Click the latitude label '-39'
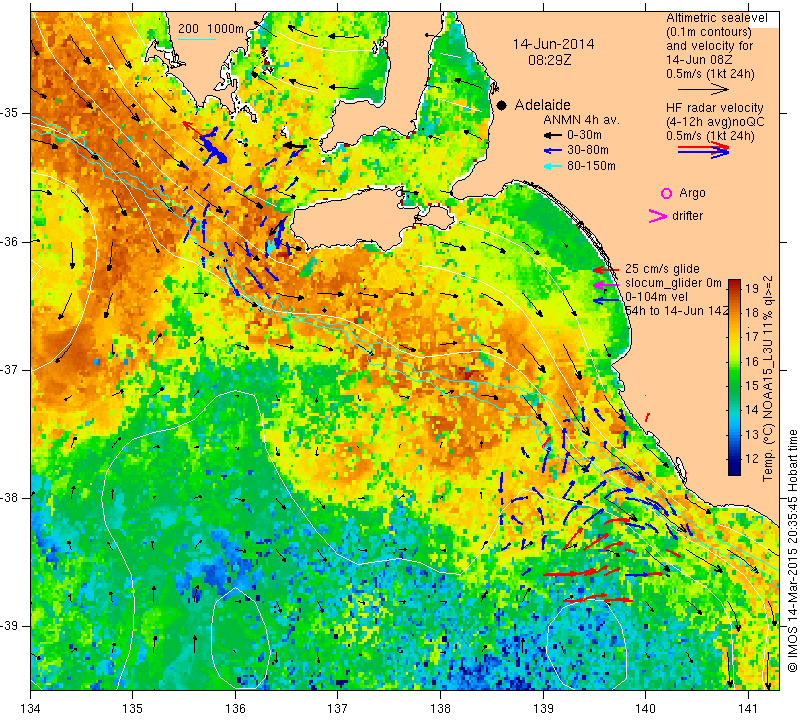 10,626
